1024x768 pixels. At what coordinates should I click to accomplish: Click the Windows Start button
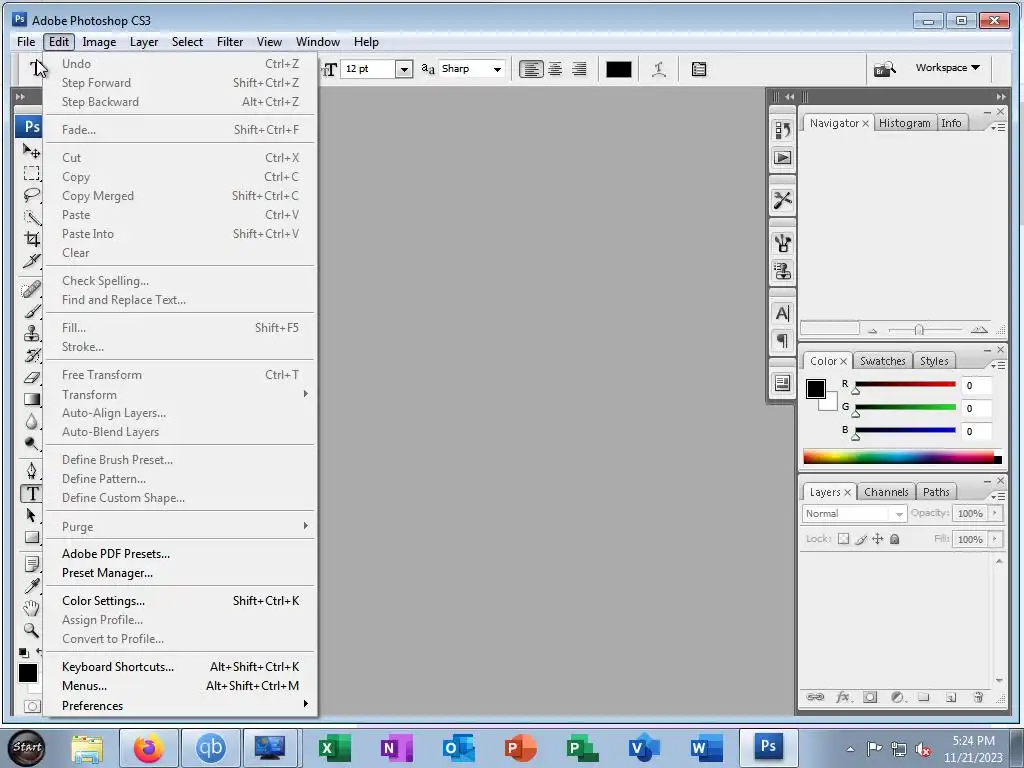(27, 748)
